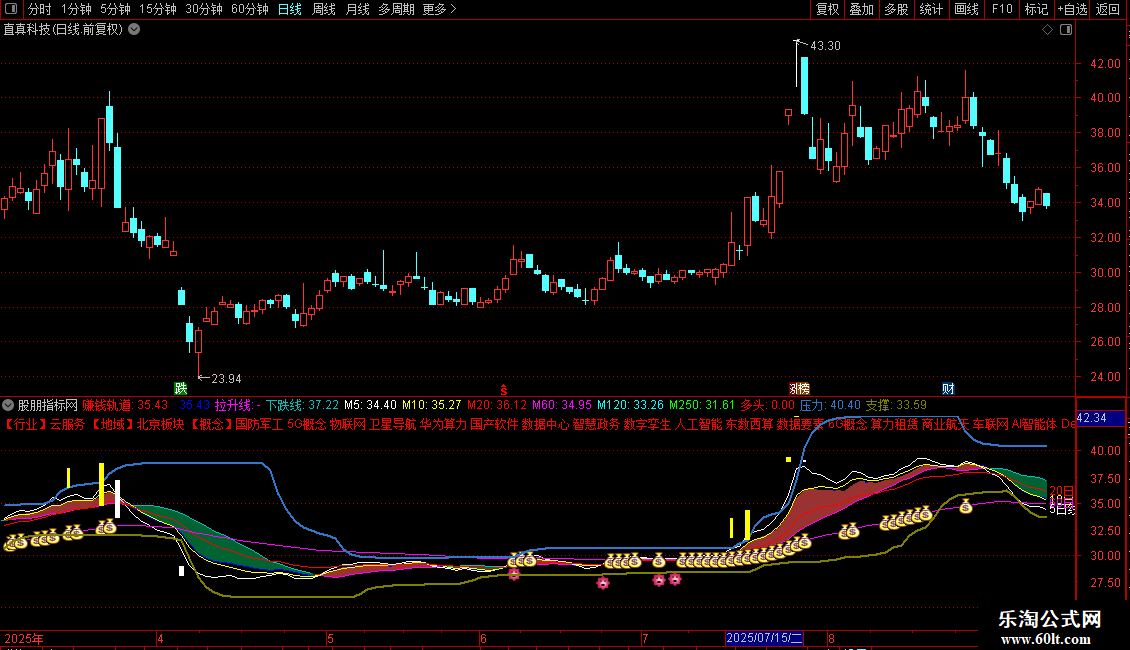Click the 数字孪生 concept link
Image resolution: width=1130 pixels, height=650 pixels.
click(x=647, y=424)
